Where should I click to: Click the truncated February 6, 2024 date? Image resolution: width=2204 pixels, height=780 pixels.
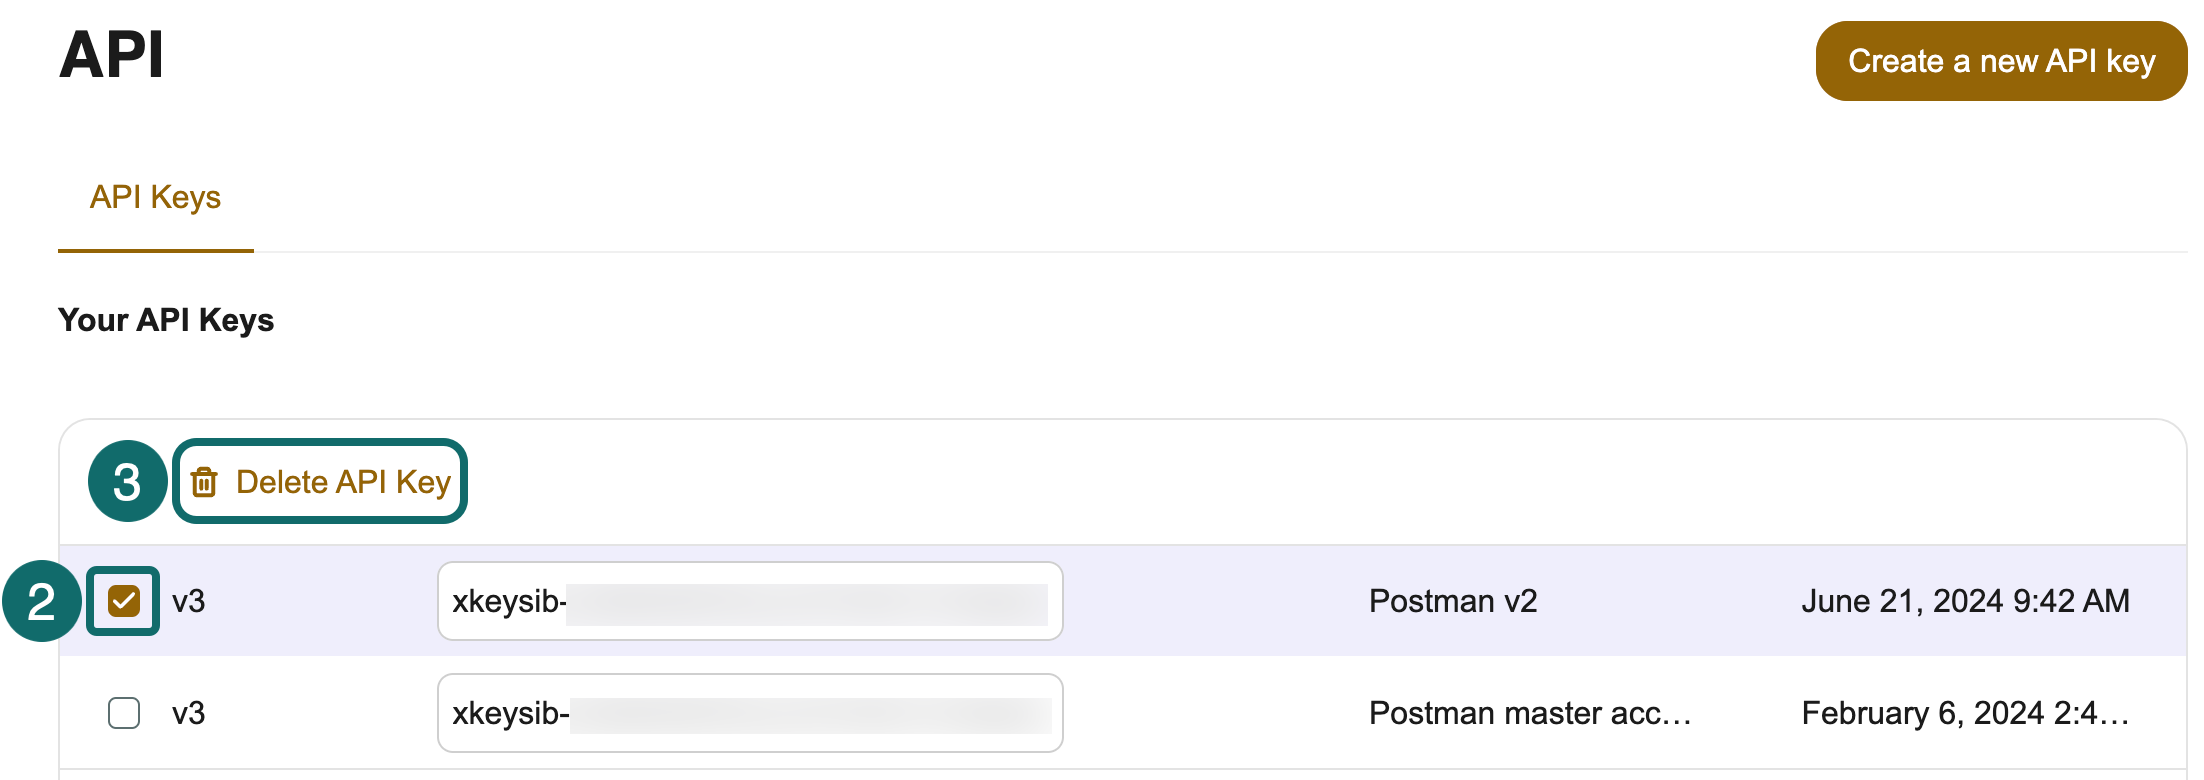[1964, 713]
